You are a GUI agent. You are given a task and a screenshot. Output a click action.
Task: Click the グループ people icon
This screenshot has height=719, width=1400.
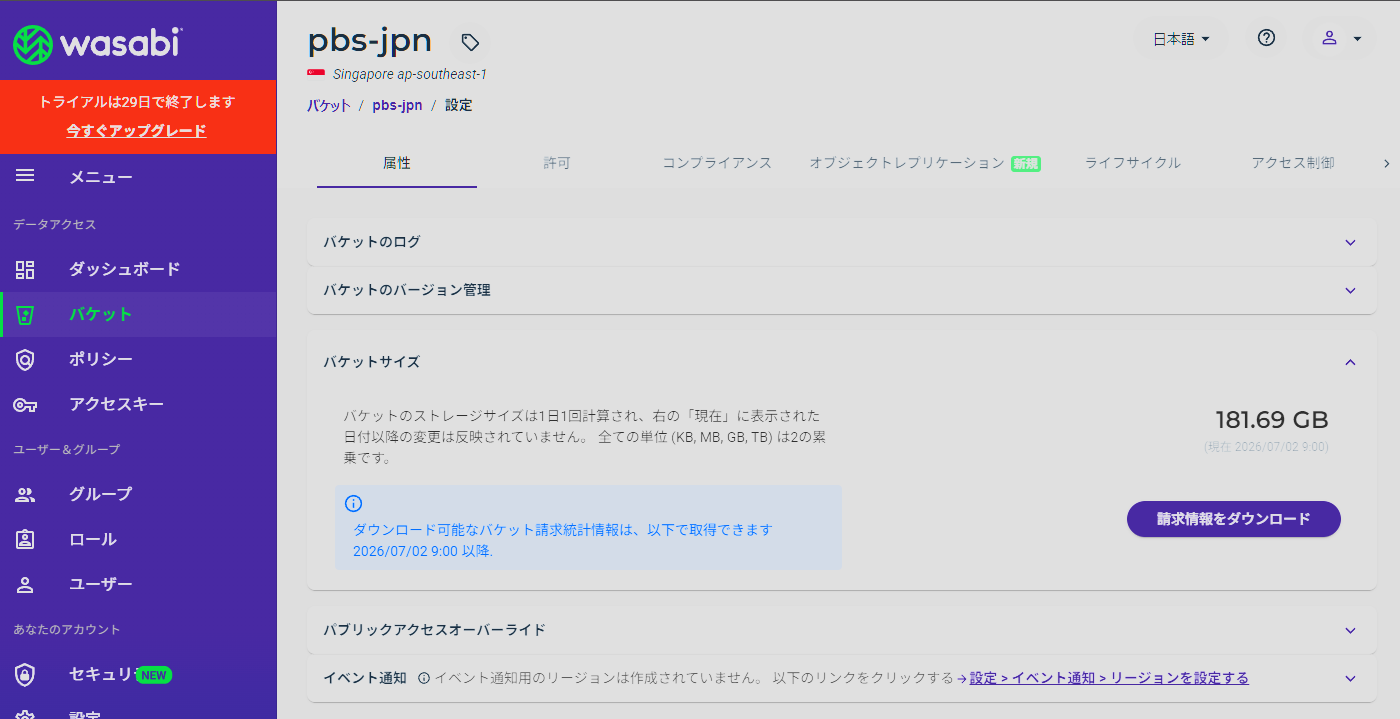coord(25,495)
